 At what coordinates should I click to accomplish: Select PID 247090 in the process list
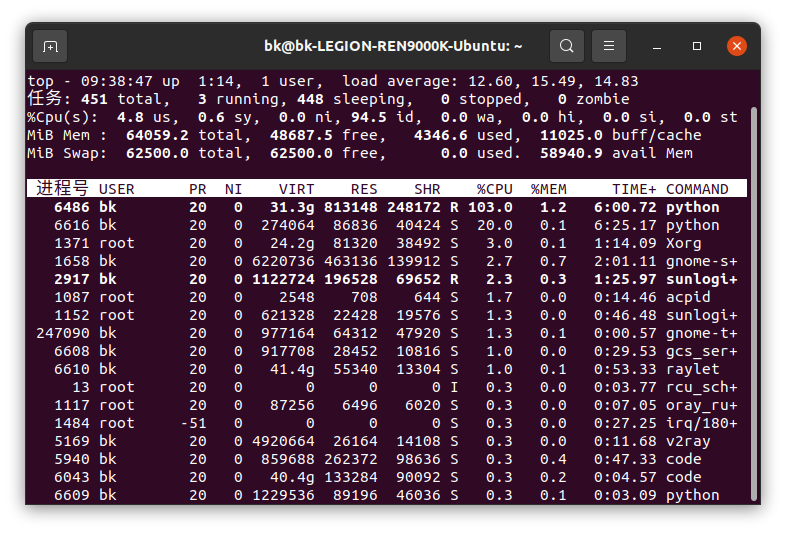[63, 333]
